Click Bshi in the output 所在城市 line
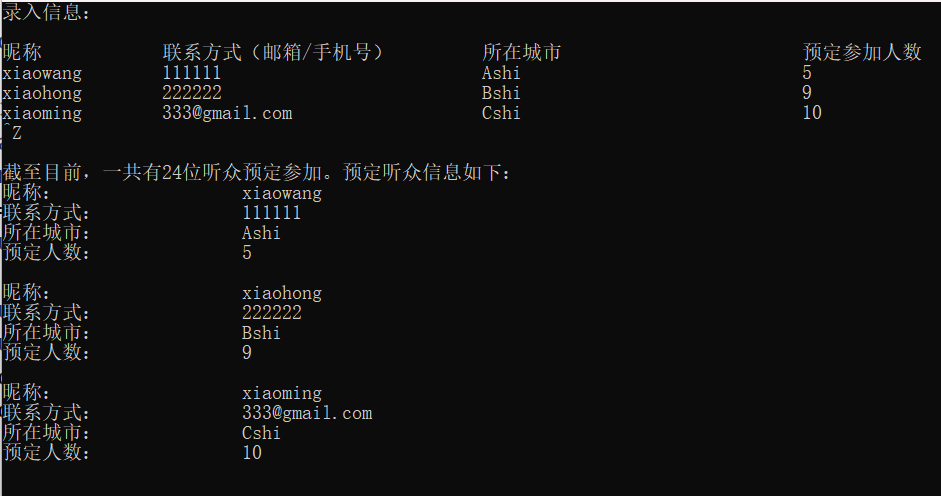The image size is (941, 496). [x=261, y=333]
